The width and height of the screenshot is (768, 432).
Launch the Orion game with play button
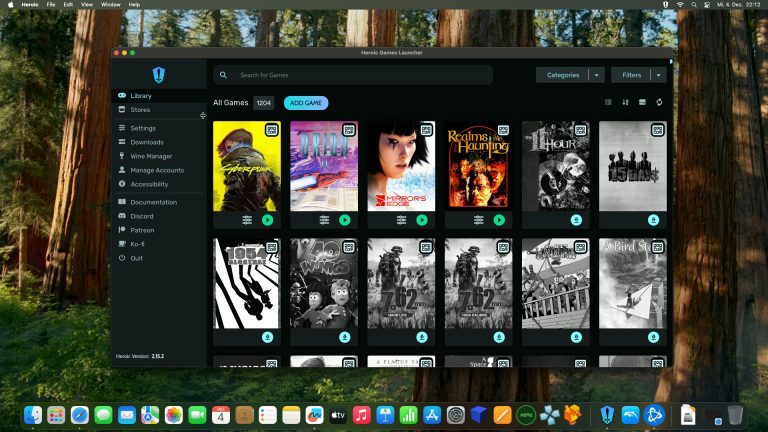345,220
